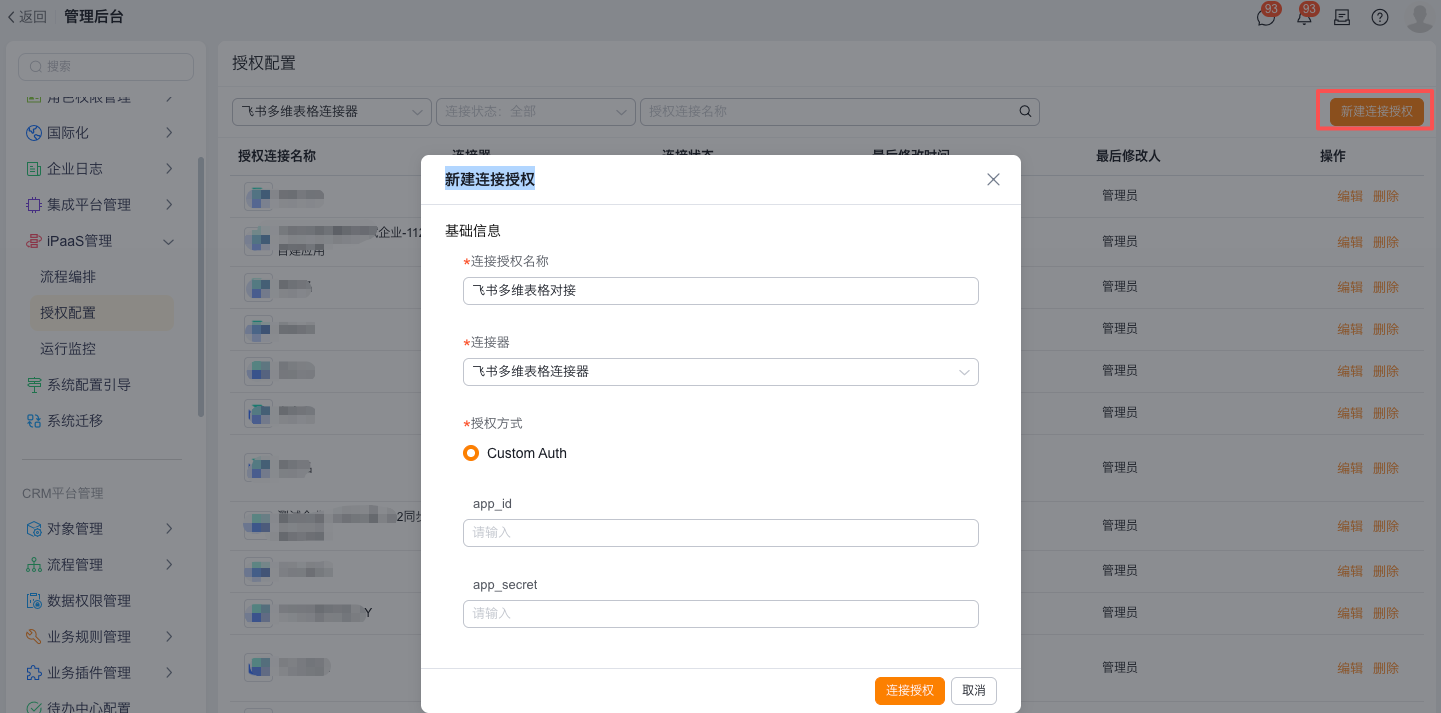Click the app_secret input field
This screenshot has height=713, width=1441.
tap(720, 614)
